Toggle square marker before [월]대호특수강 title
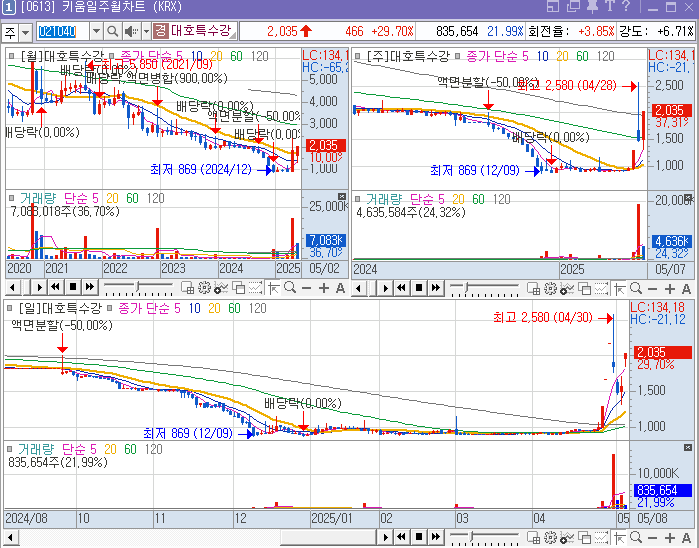Viewport: 699px width, 548px height. coord(11,57)
